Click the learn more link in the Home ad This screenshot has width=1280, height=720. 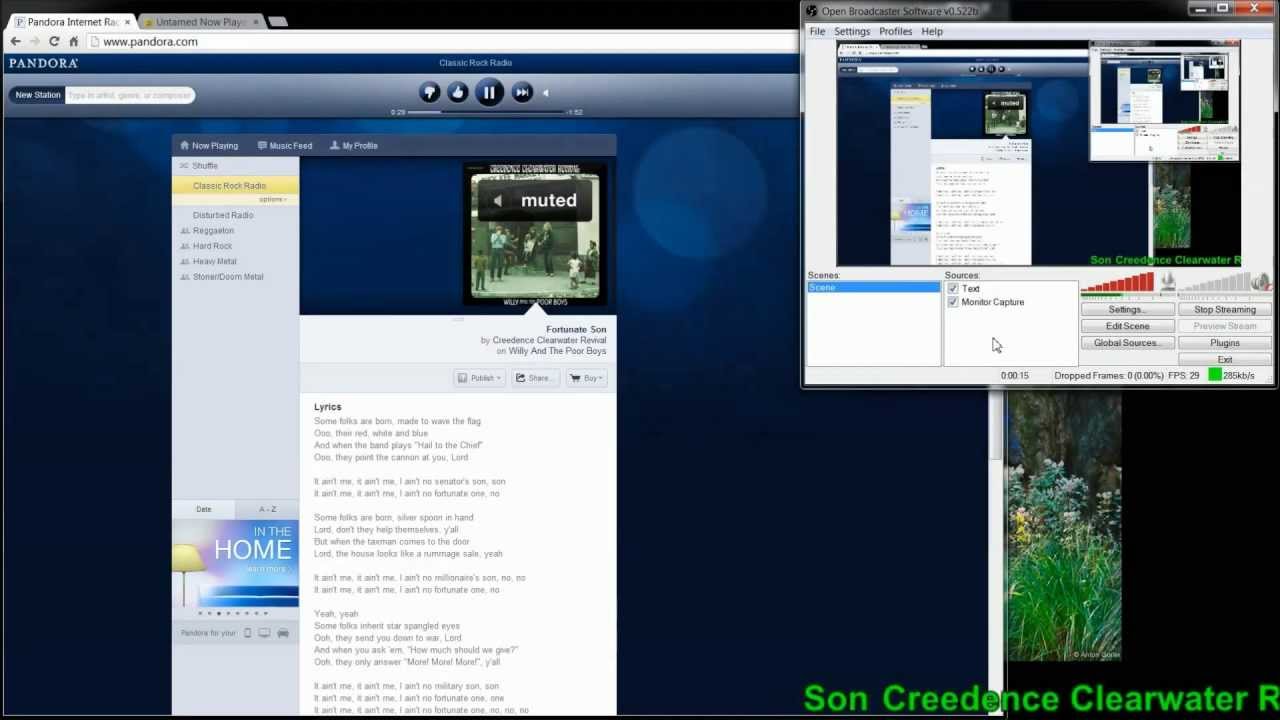coord(267,569)
